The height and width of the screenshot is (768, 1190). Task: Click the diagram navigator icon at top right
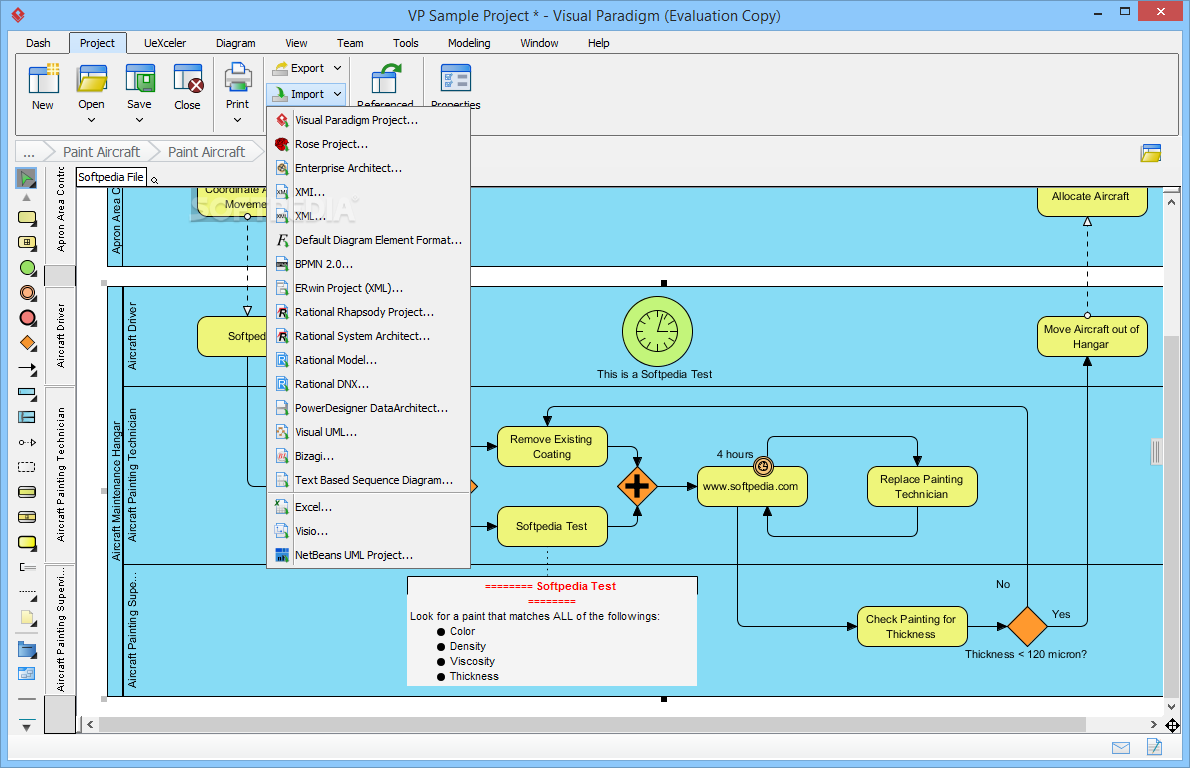(1151, 153)
